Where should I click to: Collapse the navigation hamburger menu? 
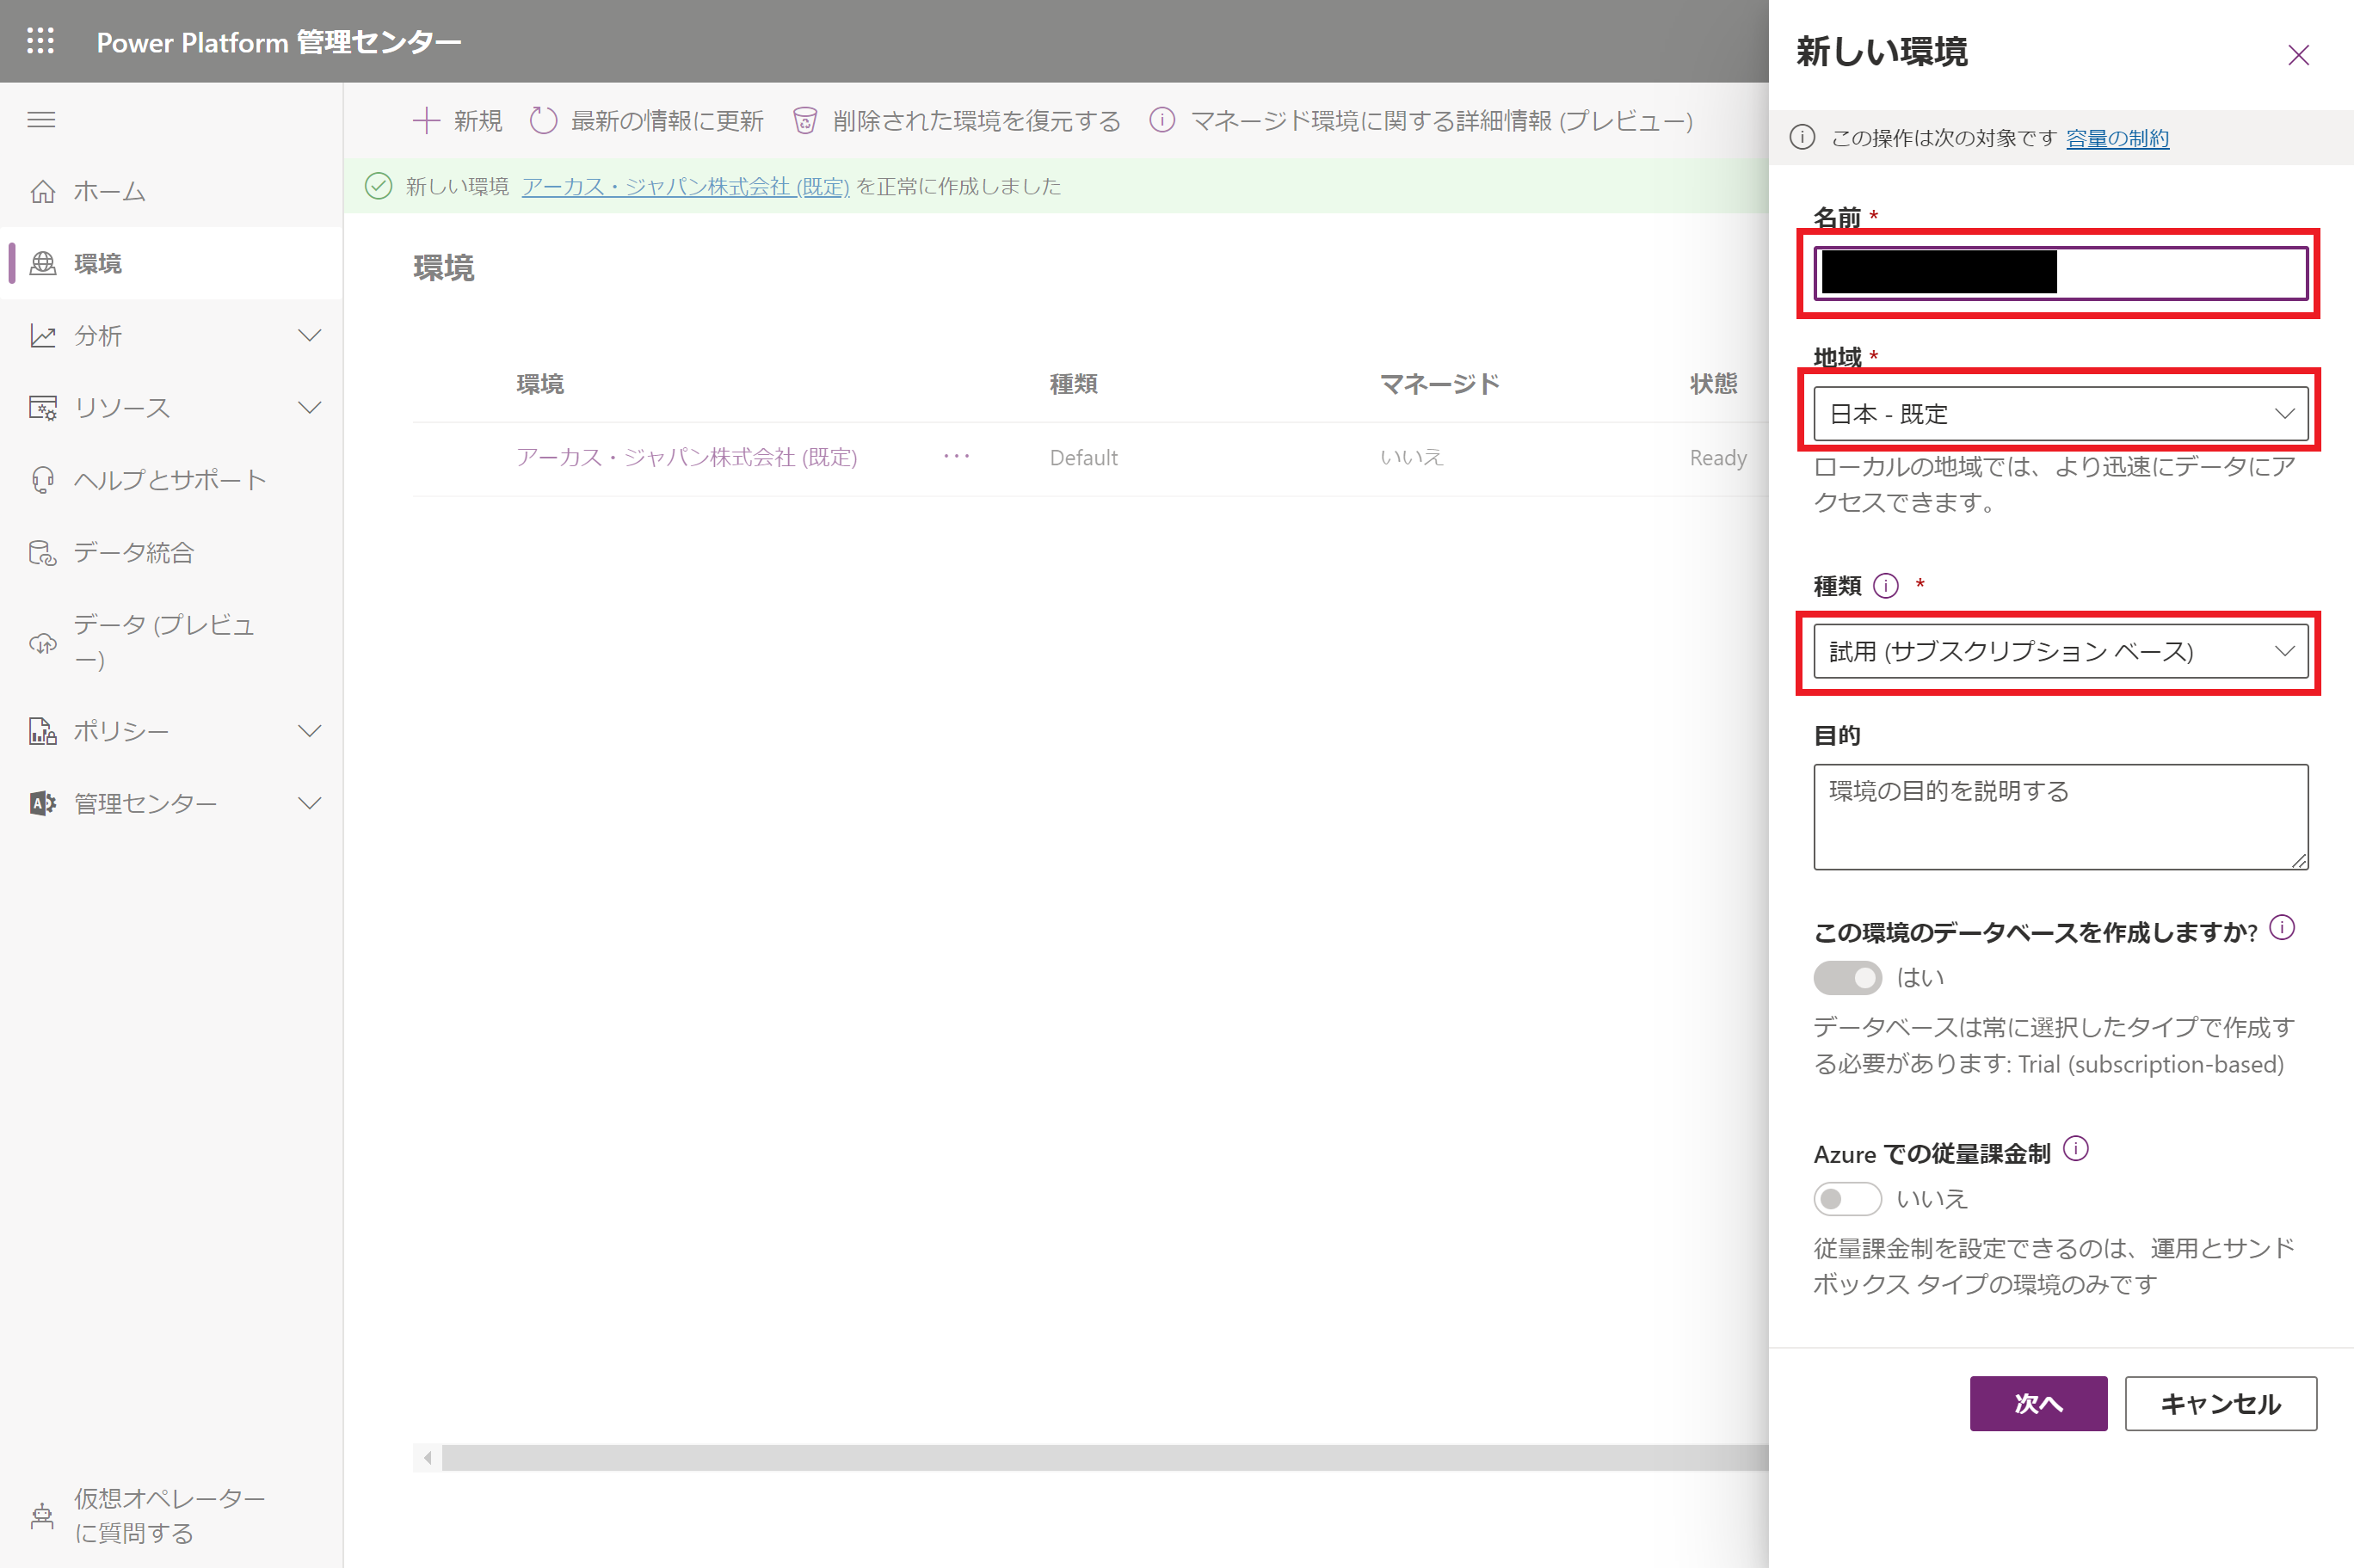pos(41,120)
